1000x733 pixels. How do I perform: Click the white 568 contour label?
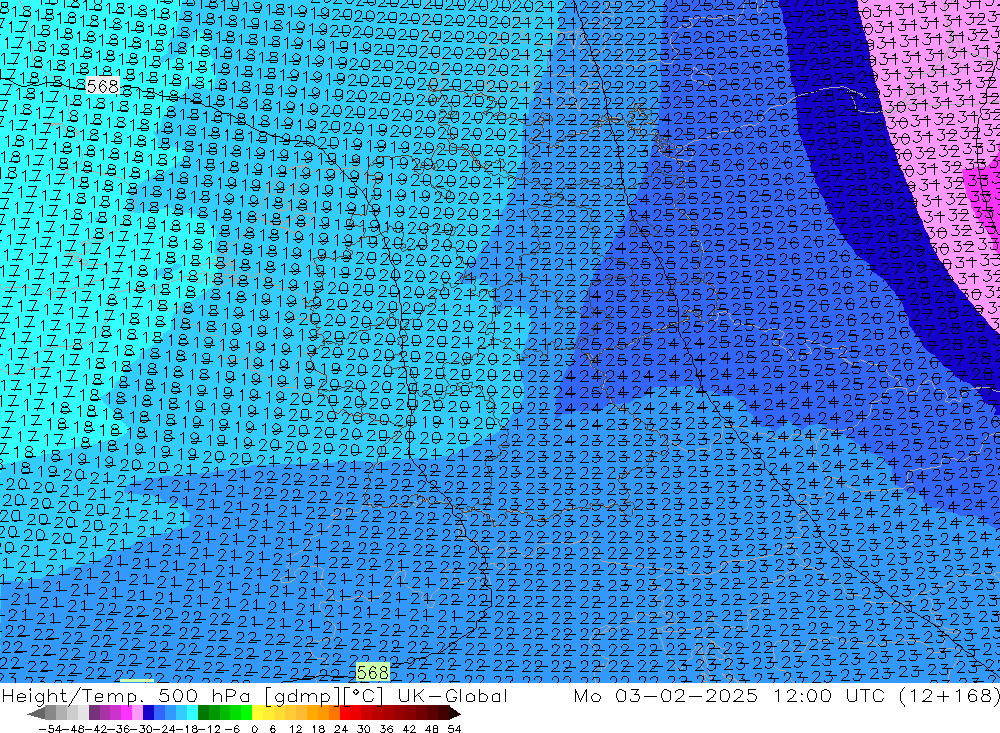pyautogui.click(x=102, y=86)
